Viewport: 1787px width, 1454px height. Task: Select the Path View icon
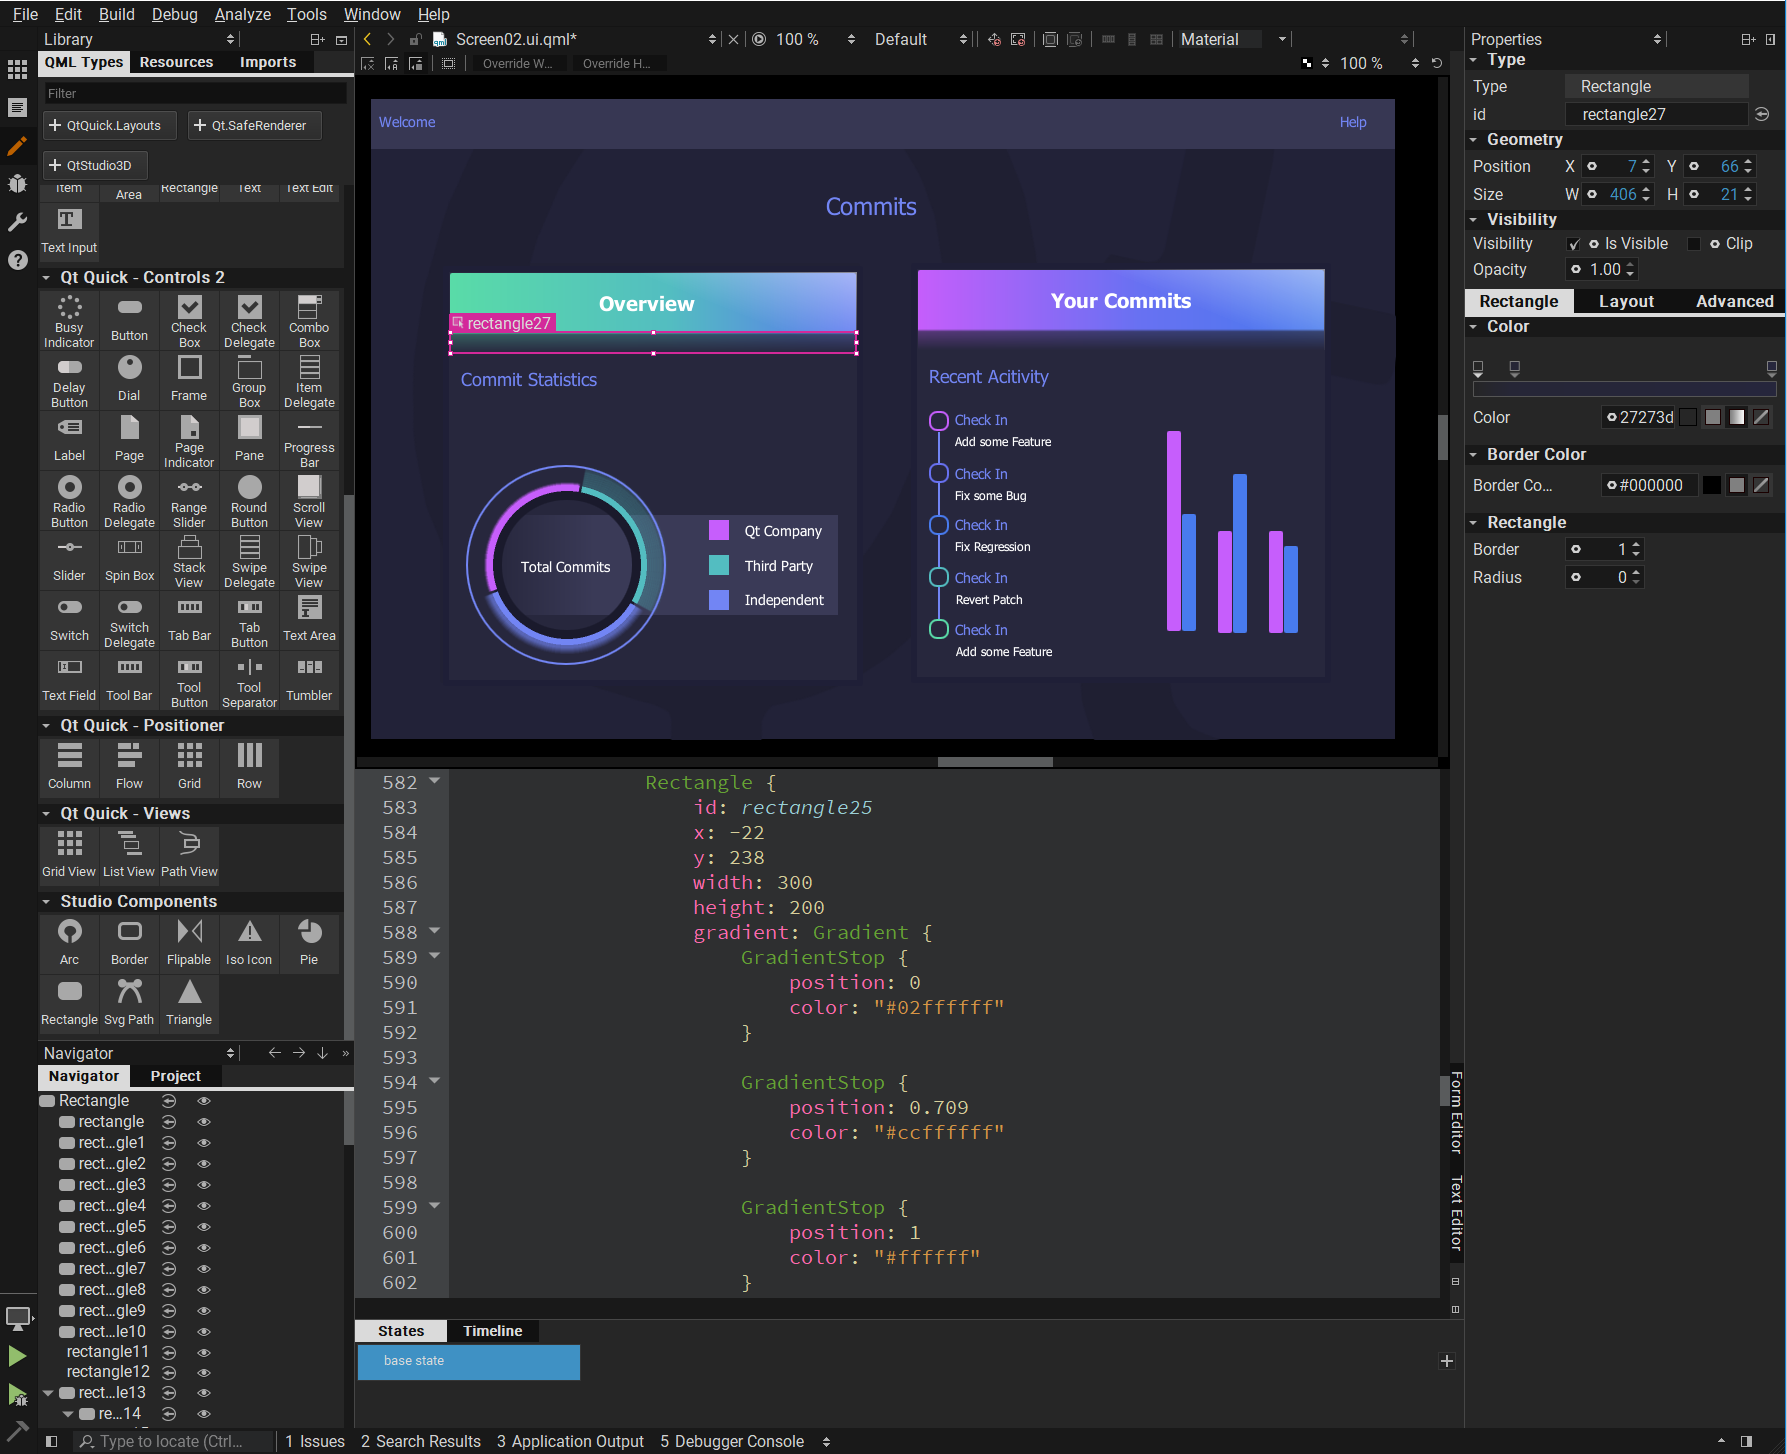188,845
